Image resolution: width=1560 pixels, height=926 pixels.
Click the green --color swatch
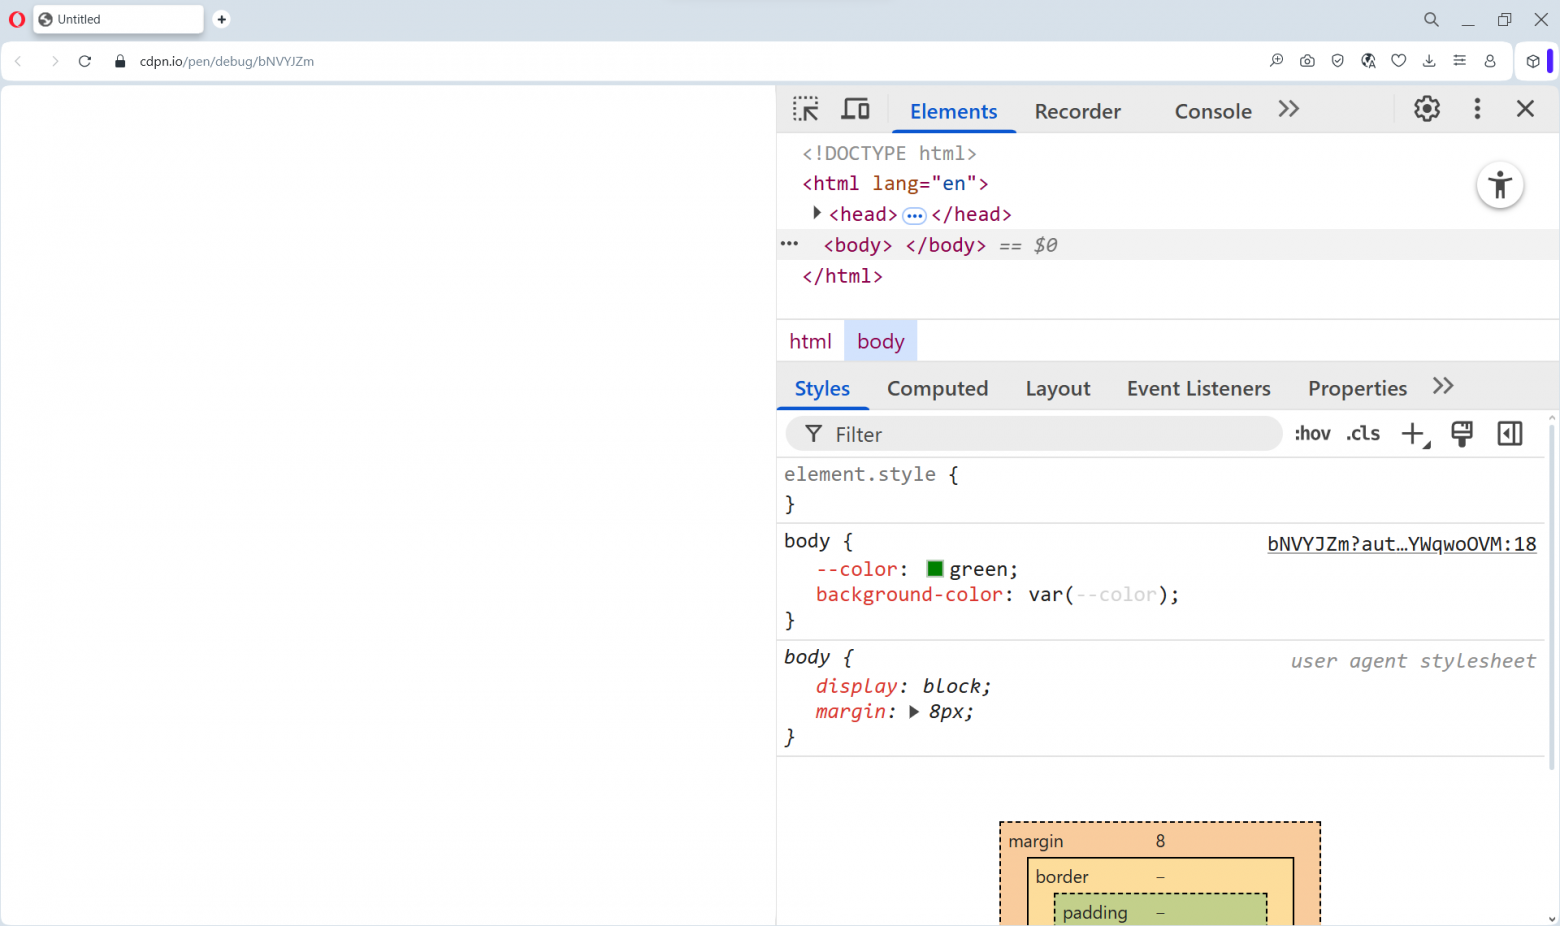tap(934, 568)
